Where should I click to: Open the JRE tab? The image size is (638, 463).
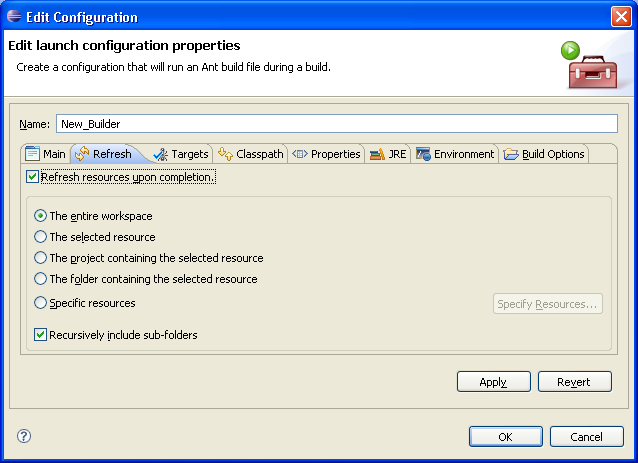(388, 154)
